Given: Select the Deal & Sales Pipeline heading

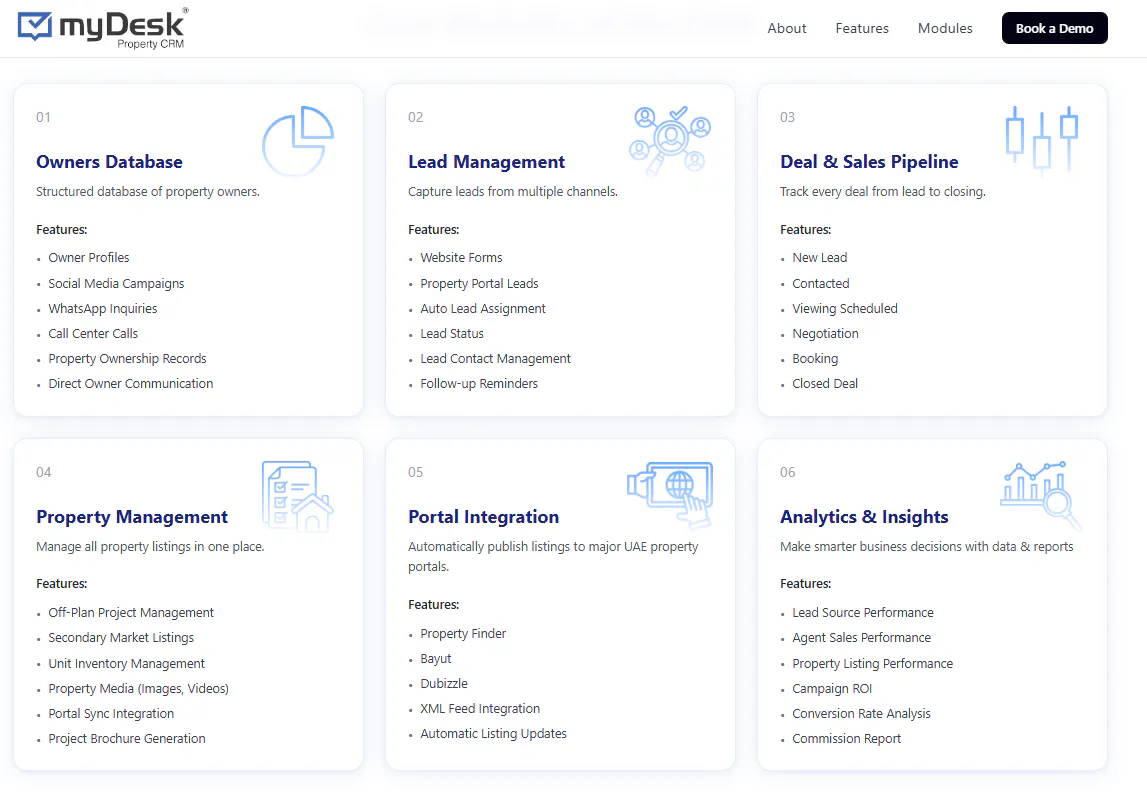Looking at the screenshot, I should tap(869, 162).
